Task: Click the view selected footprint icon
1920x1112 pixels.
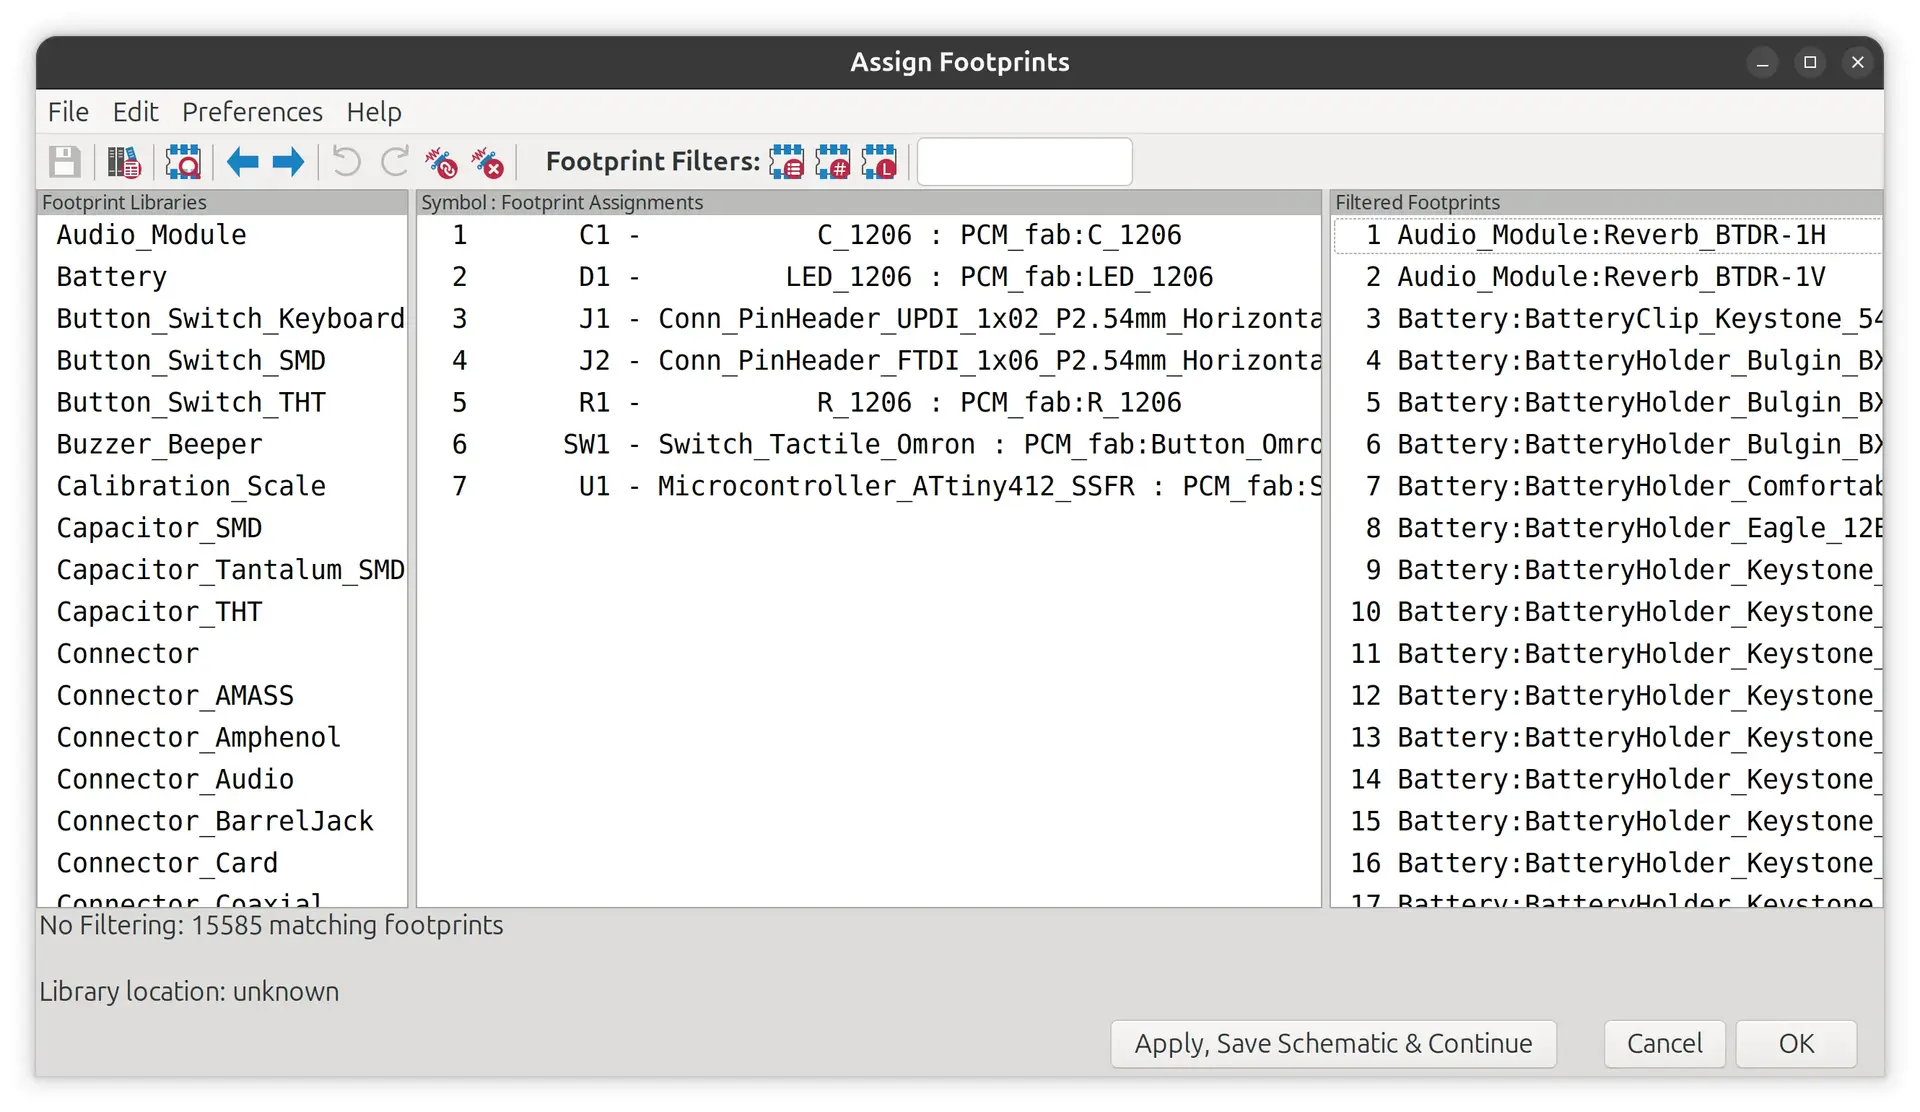Action: [183, 162]
